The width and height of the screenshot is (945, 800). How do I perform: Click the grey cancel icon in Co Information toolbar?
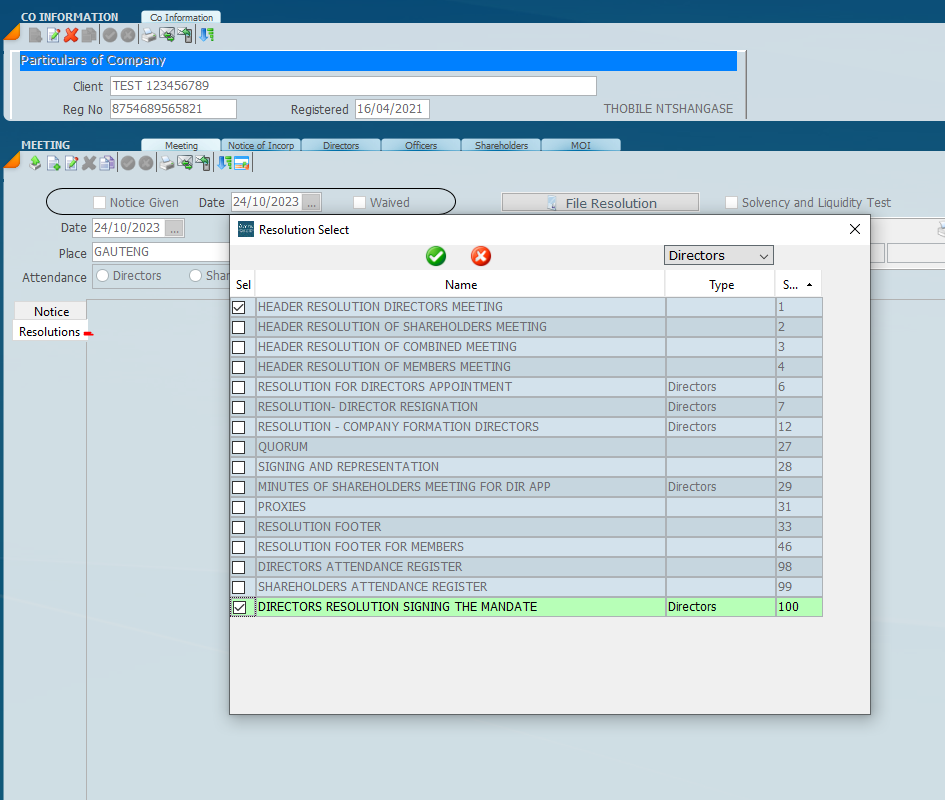pyautogui.click(x=128, y=35)
